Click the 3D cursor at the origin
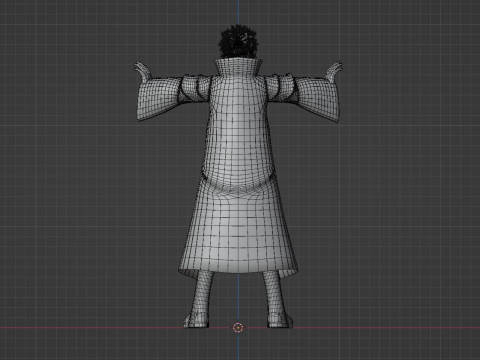This screenshot has width=480, height=360. (238, 328)
